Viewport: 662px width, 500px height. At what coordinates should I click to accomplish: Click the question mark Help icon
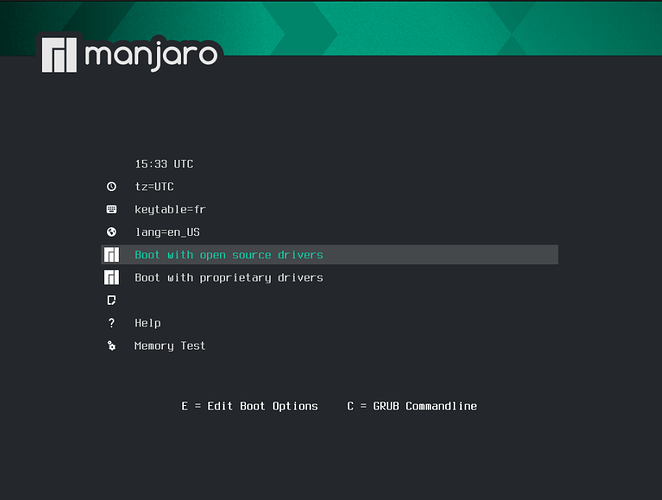coord(111,323)
